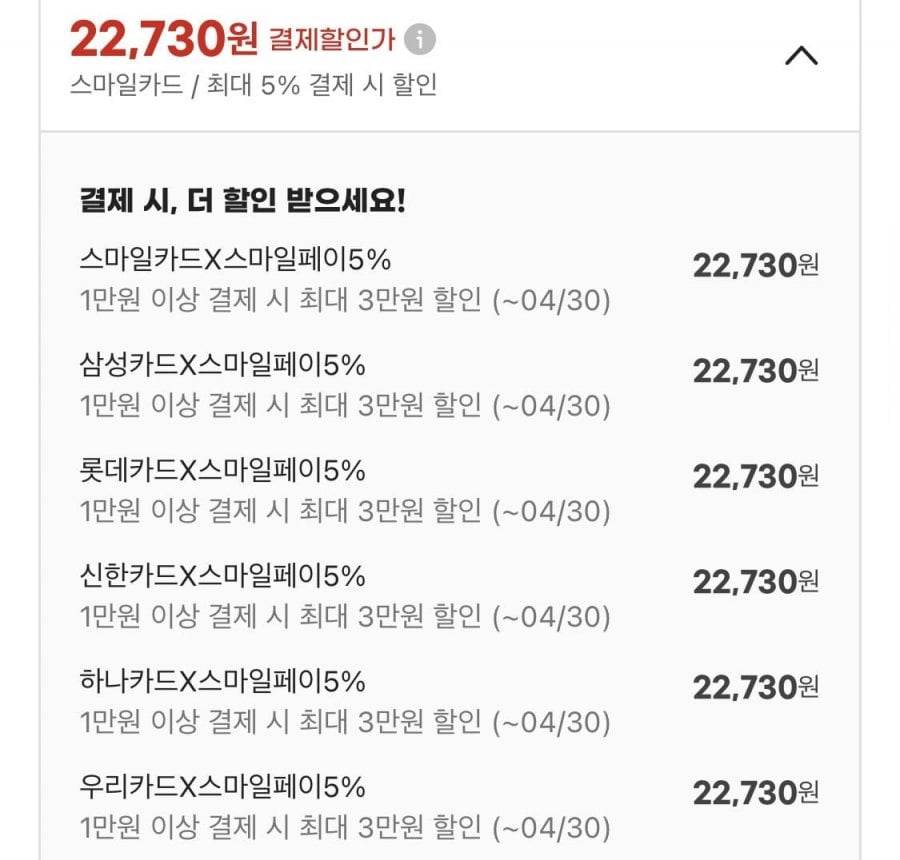The height and width of the screenshot is (860, 900).
Task: Click the 결제 시, 더 할인 받으세요! heading
Action: [x=243, y=200]
